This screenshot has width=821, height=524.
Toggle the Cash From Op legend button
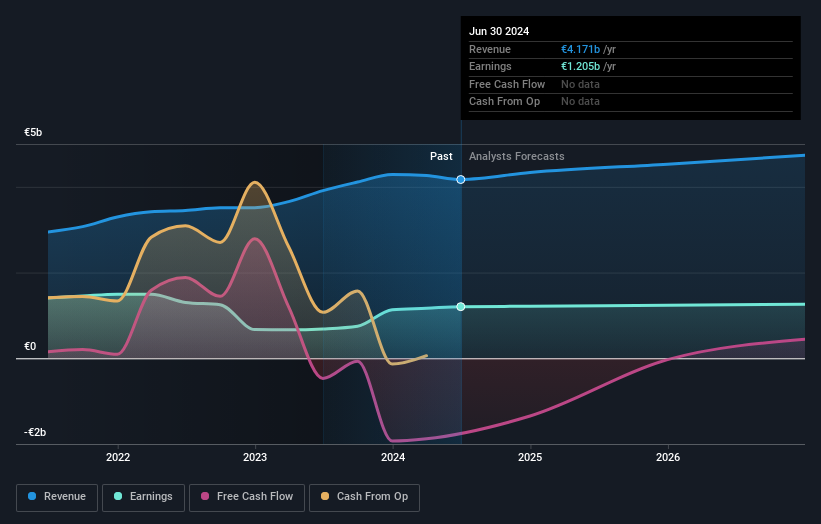point(364,497)
